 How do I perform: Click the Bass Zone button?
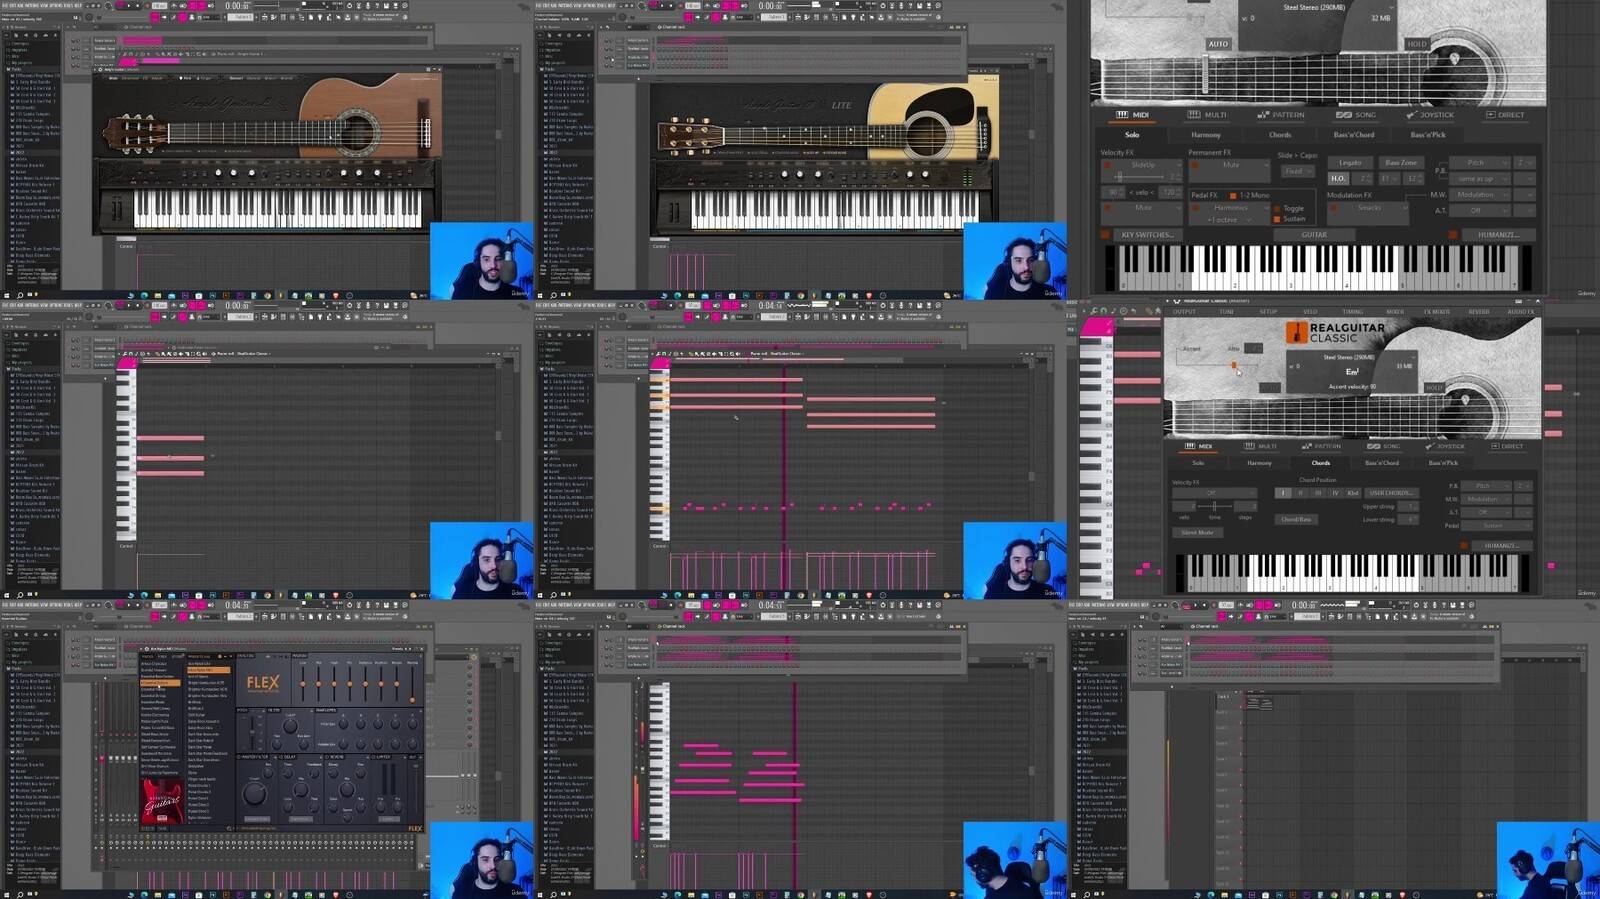[1400, 163]
